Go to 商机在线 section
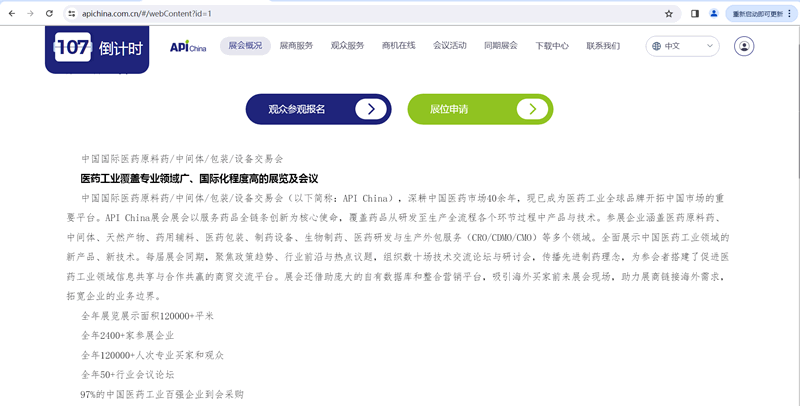Image resolution: width=800 pixels, height=406 pixels. click(399, 46)
